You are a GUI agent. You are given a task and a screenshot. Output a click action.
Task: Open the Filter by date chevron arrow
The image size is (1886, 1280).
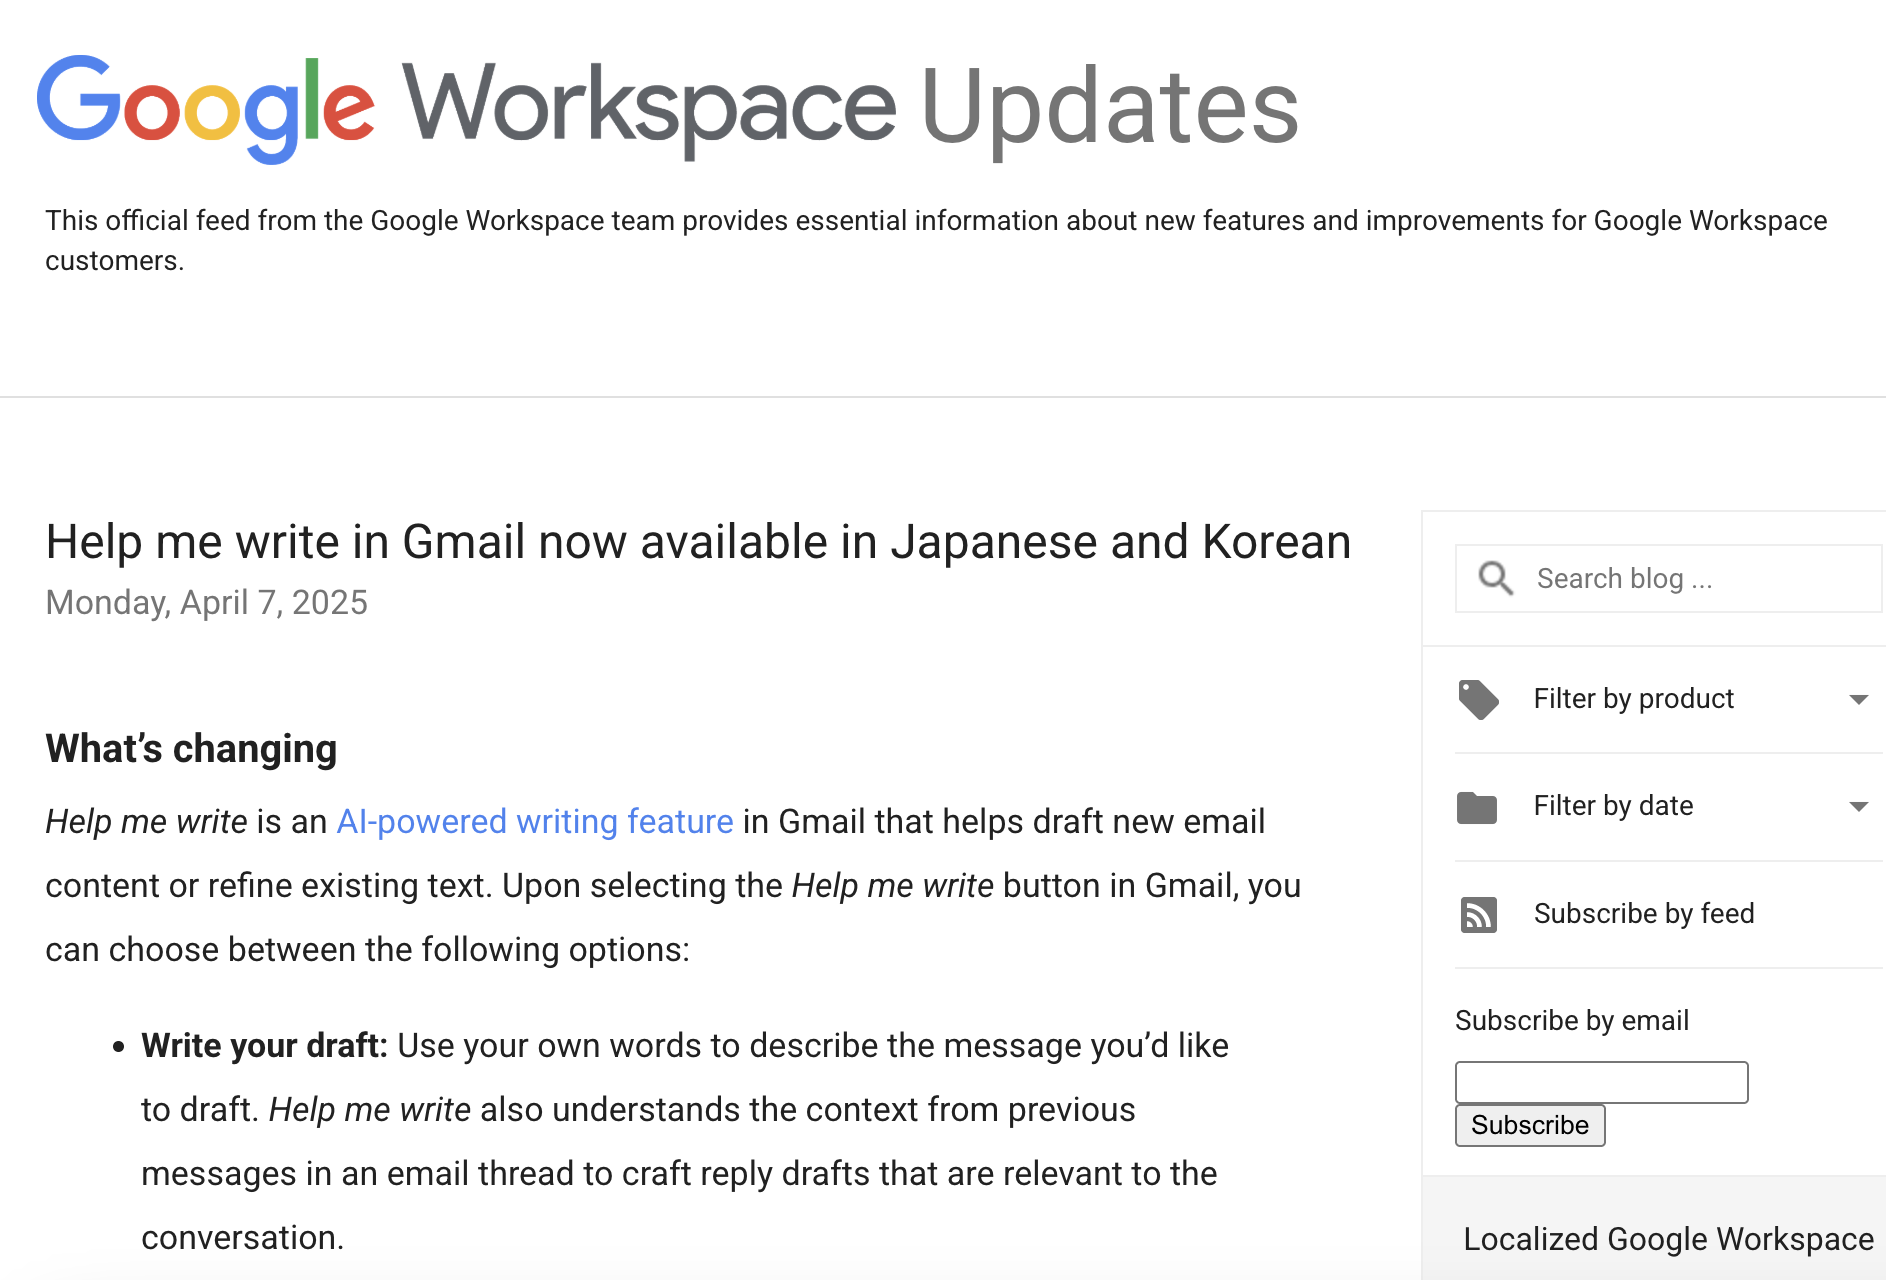click(1860, 806)
